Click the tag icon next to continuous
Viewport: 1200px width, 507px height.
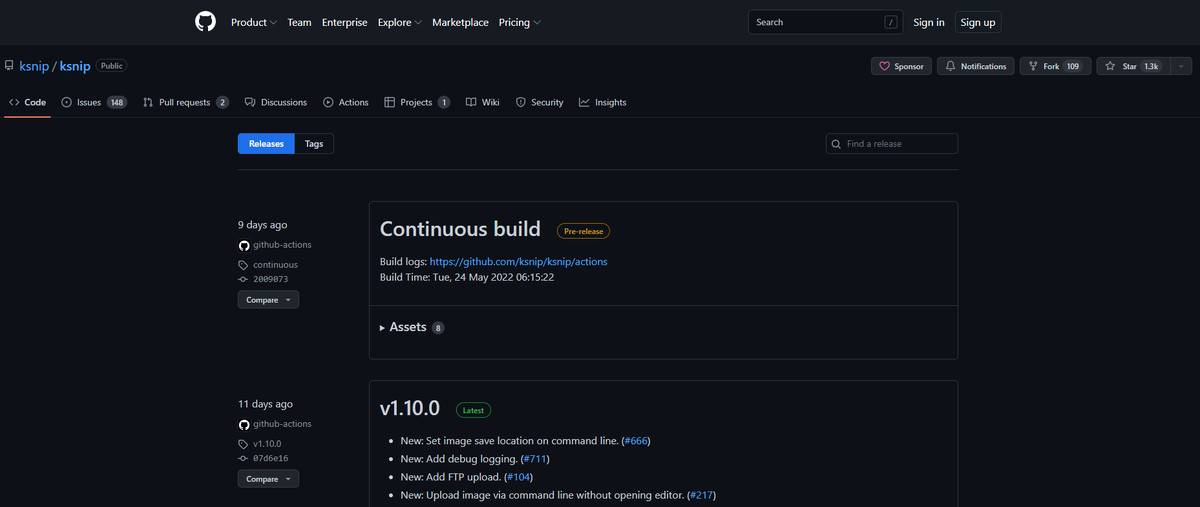(x=243, y=265)
